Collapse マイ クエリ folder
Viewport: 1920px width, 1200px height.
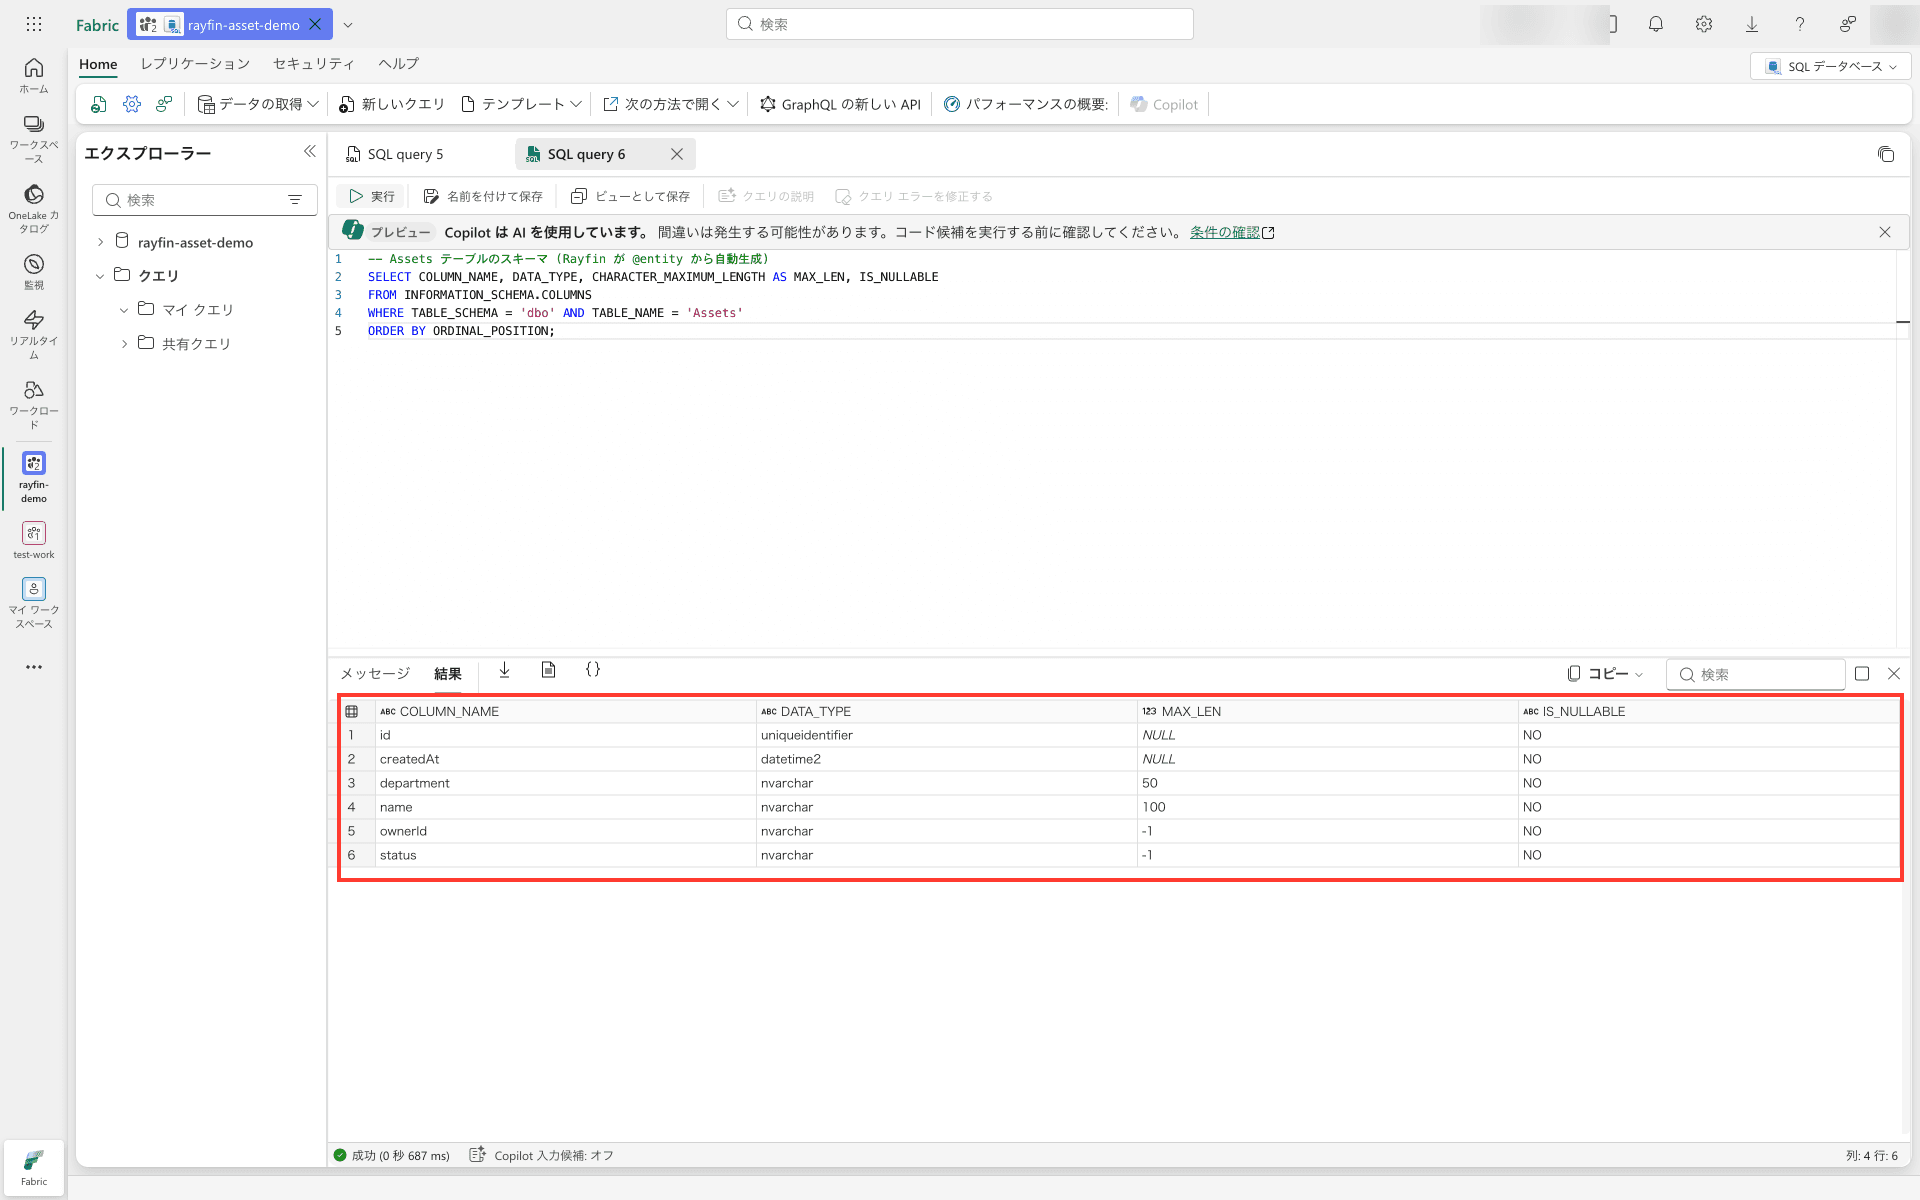click(124, 310)
